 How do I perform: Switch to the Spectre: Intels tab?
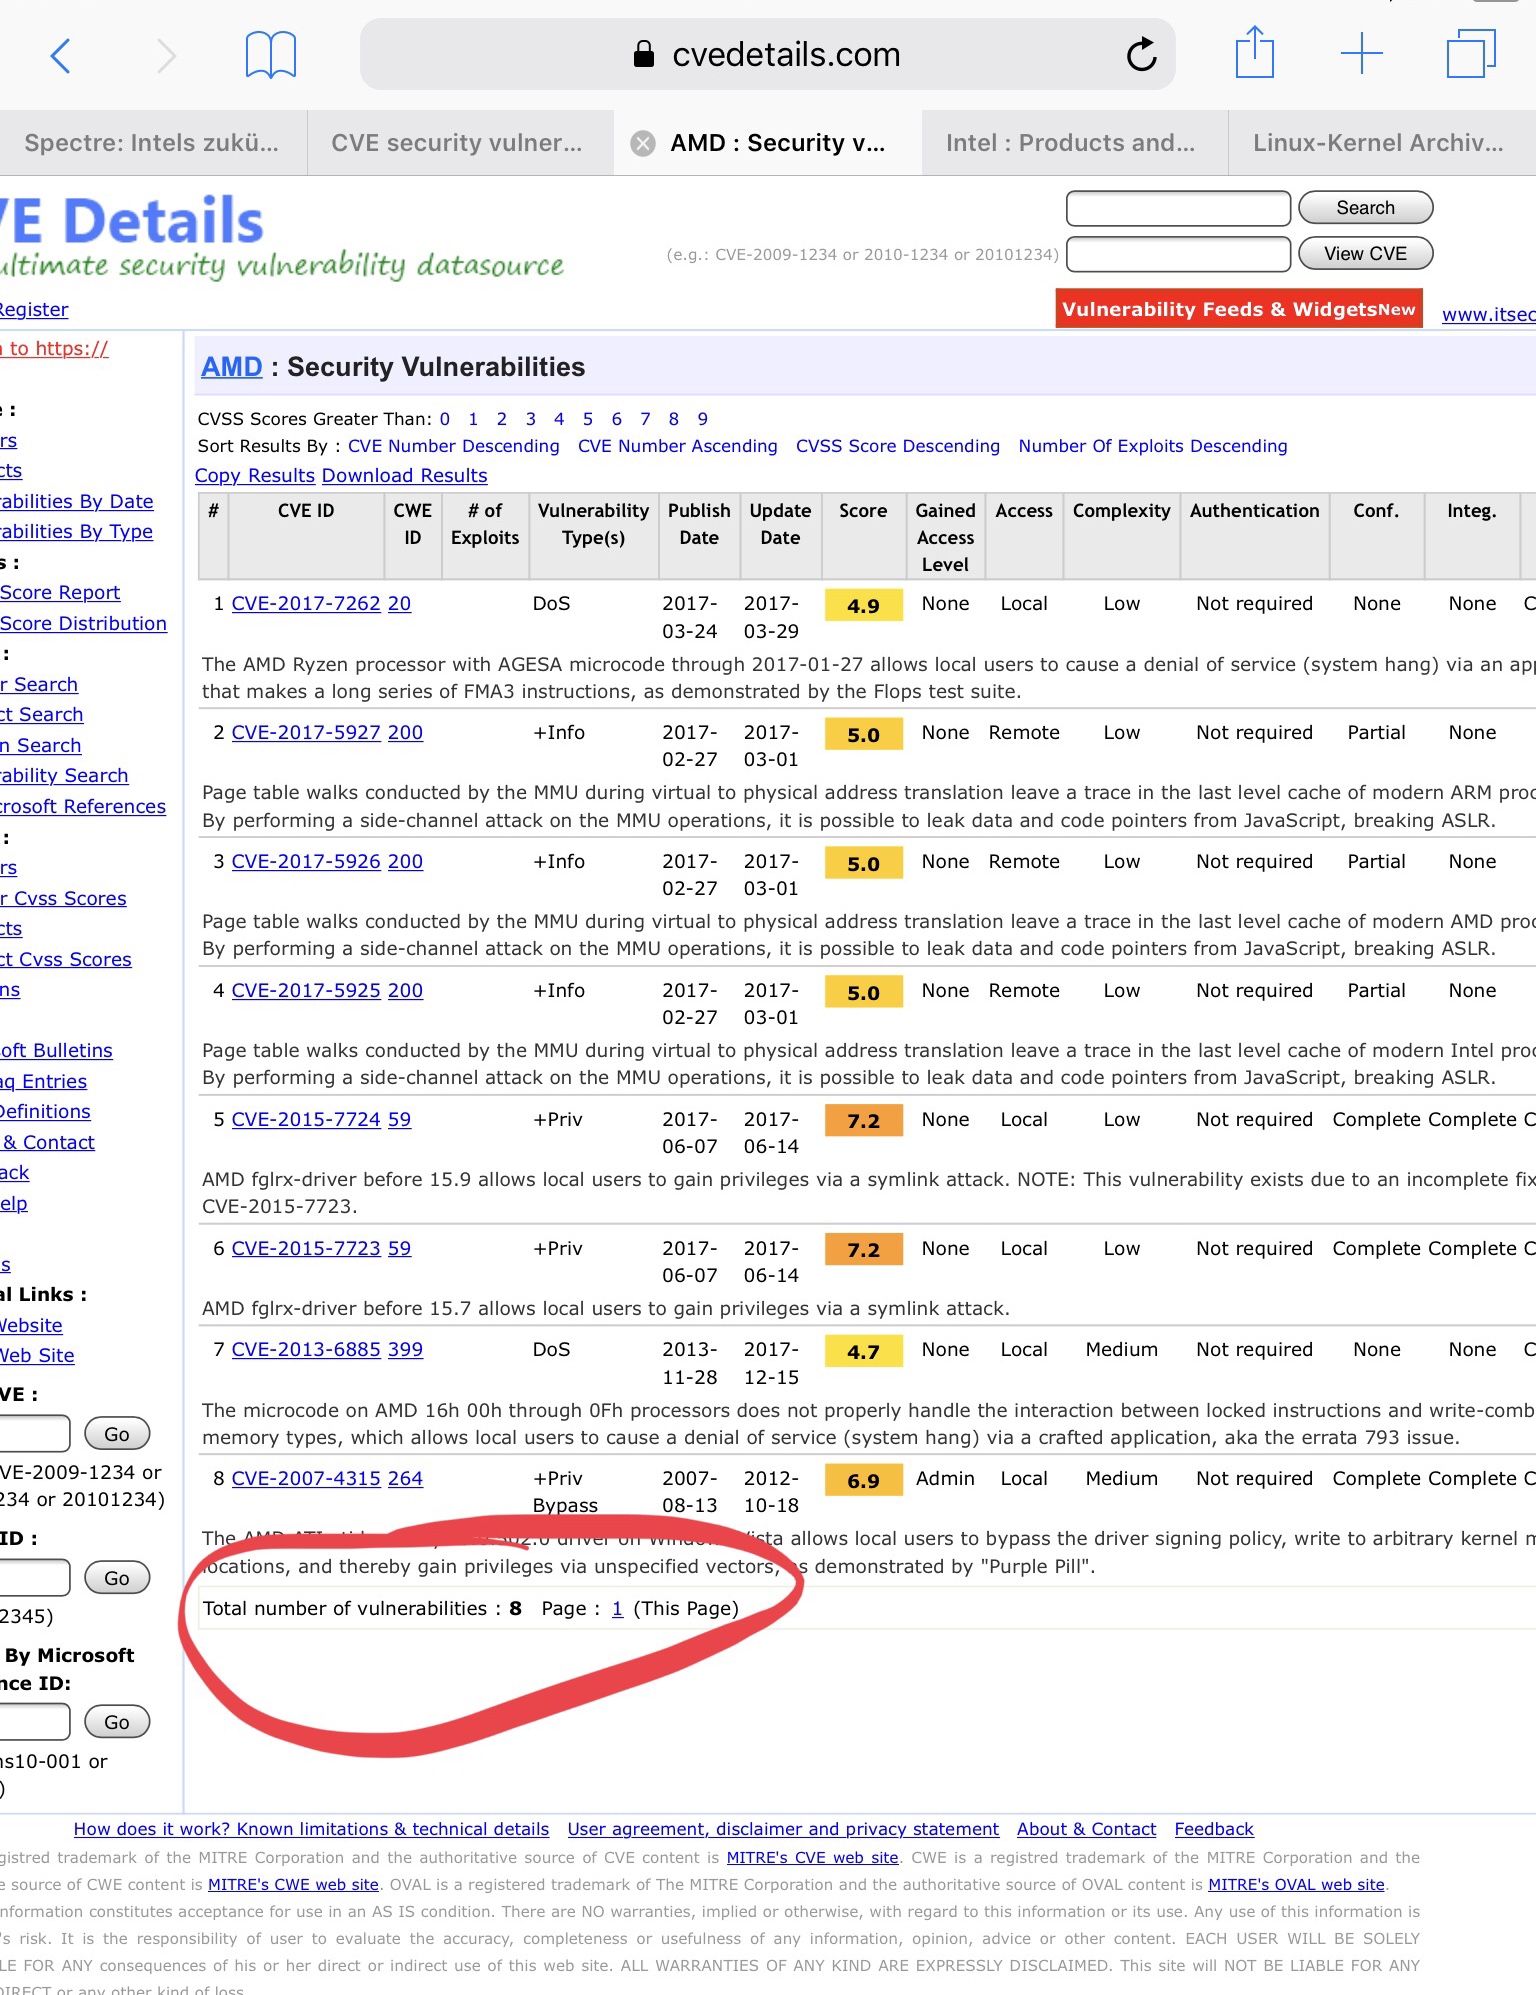[152, 143]
